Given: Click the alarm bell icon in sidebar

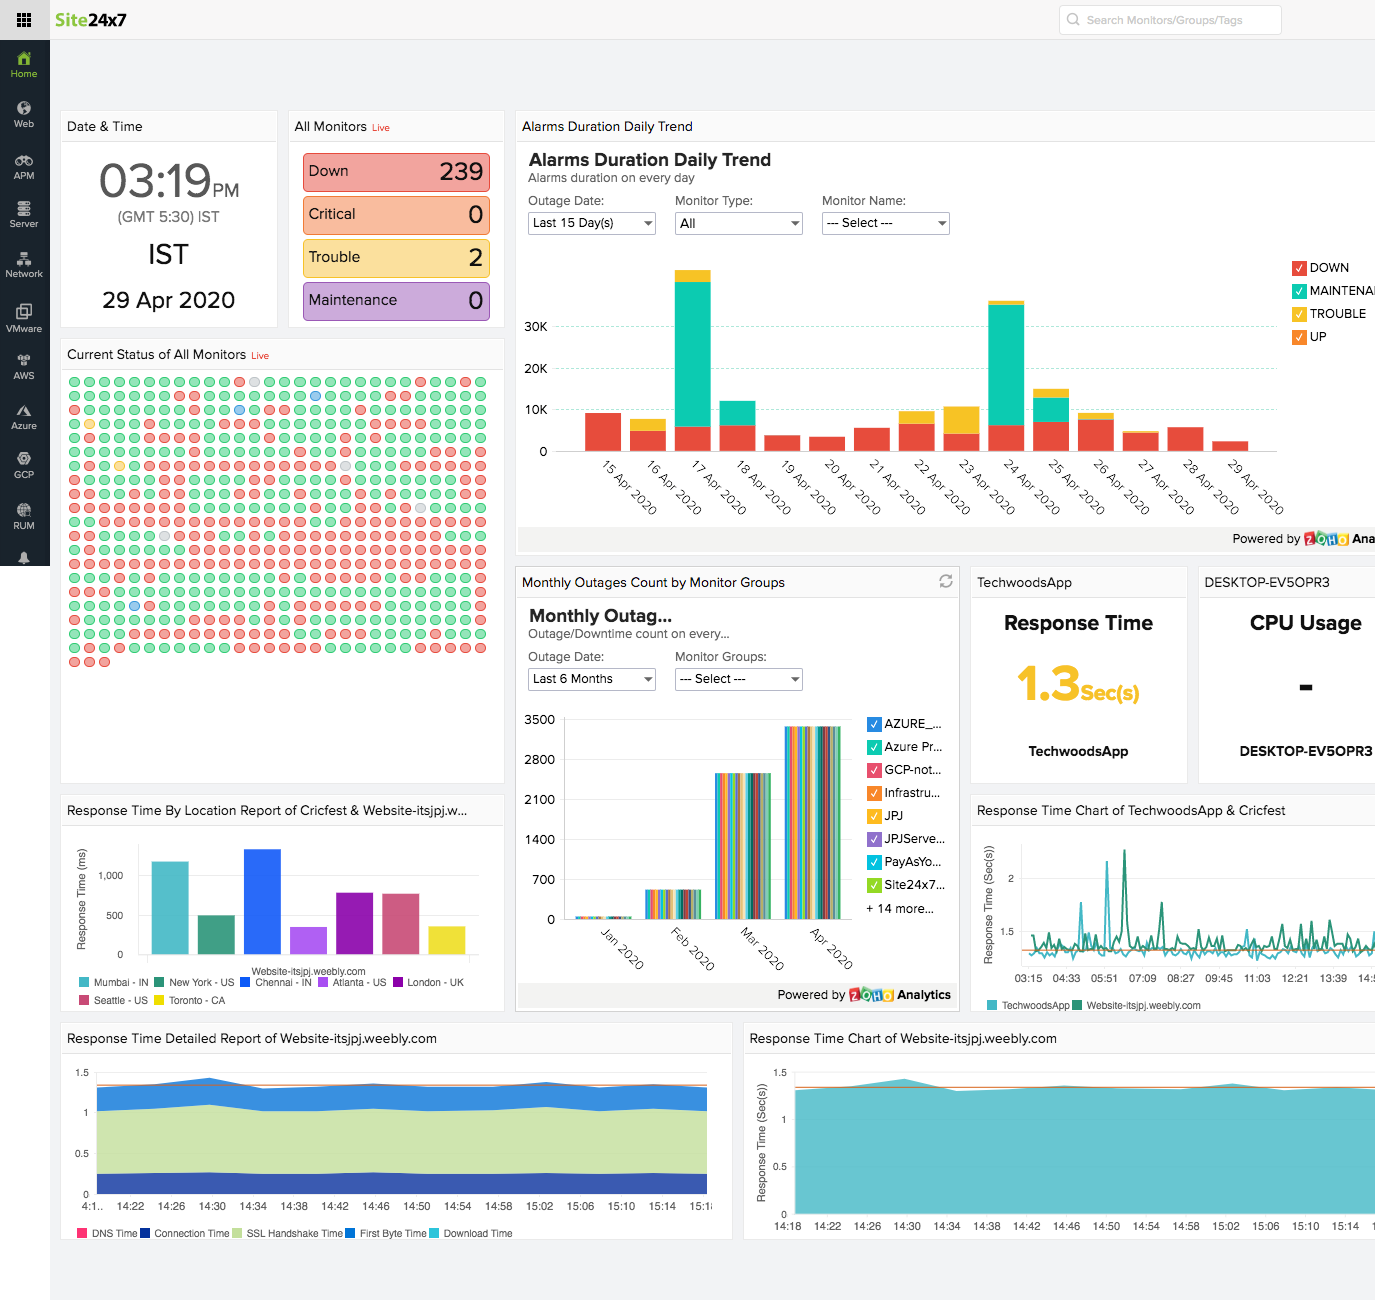Looking at the screenshot, I should [x=24, y=557].
